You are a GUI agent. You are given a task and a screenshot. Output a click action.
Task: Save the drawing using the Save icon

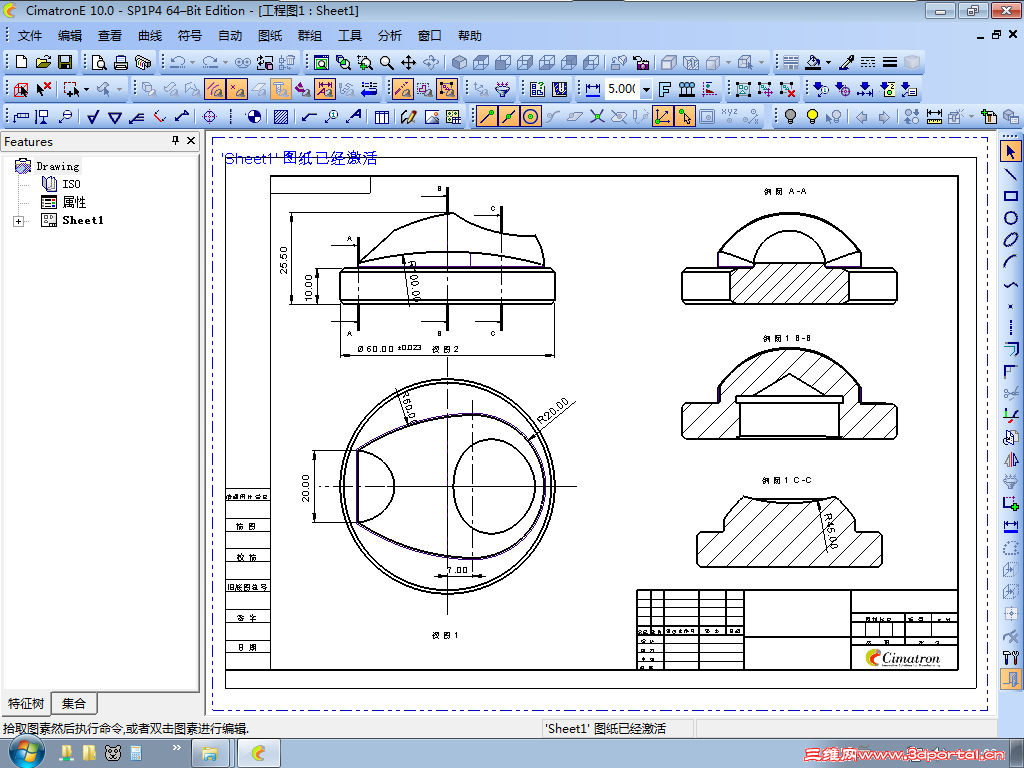tap(64, 61)
